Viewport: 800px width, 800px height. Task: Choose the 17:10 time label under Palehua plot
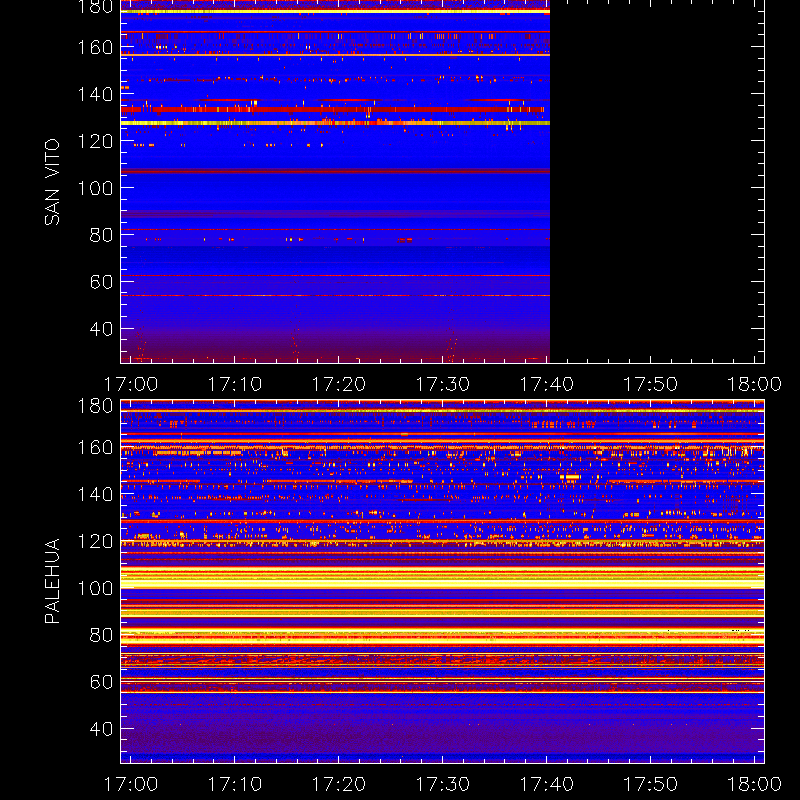(235, 784)
